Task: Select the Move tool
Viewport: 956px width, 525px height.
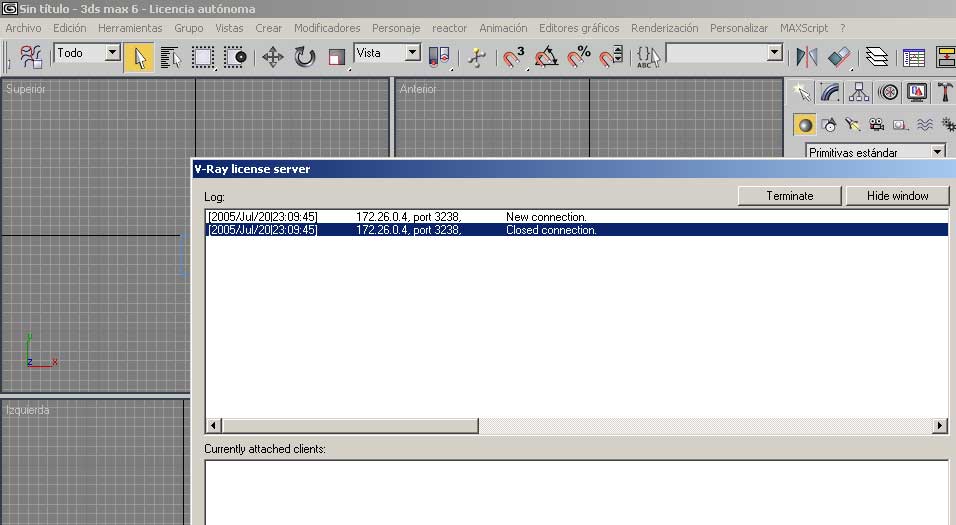Action: coord(273,58)
